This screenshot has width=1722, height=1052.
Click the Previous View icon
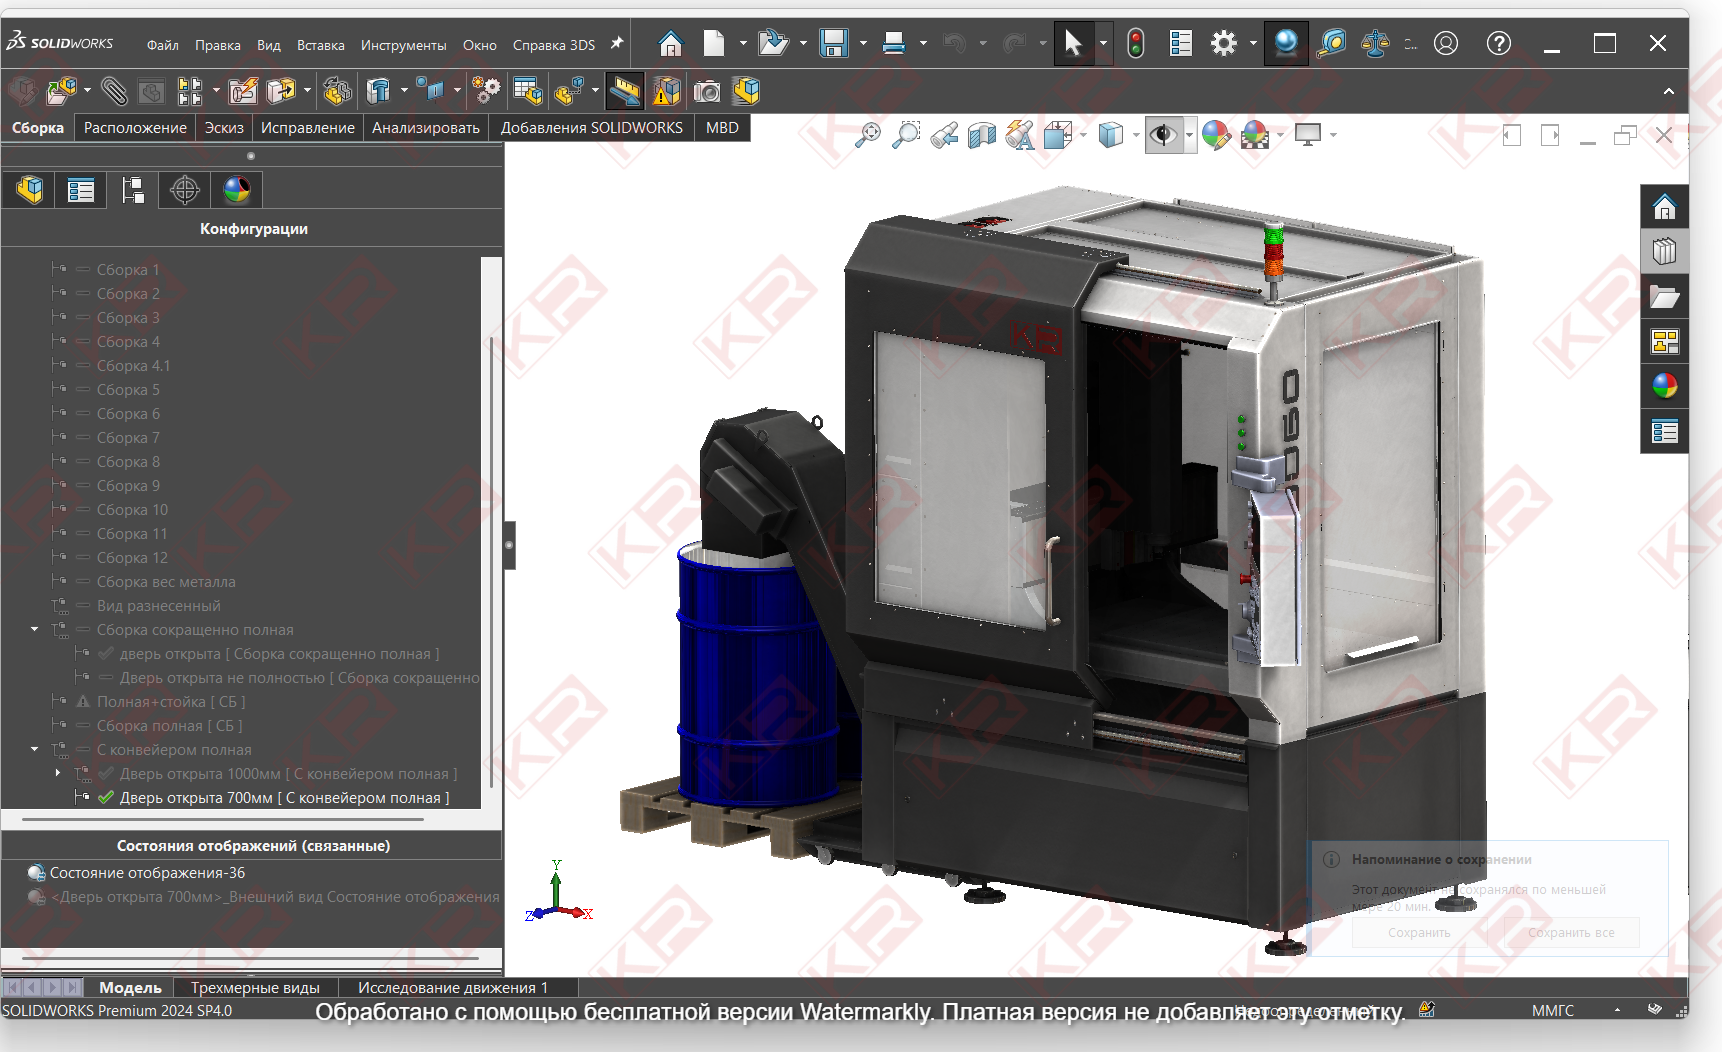click(x=944, y=135)
